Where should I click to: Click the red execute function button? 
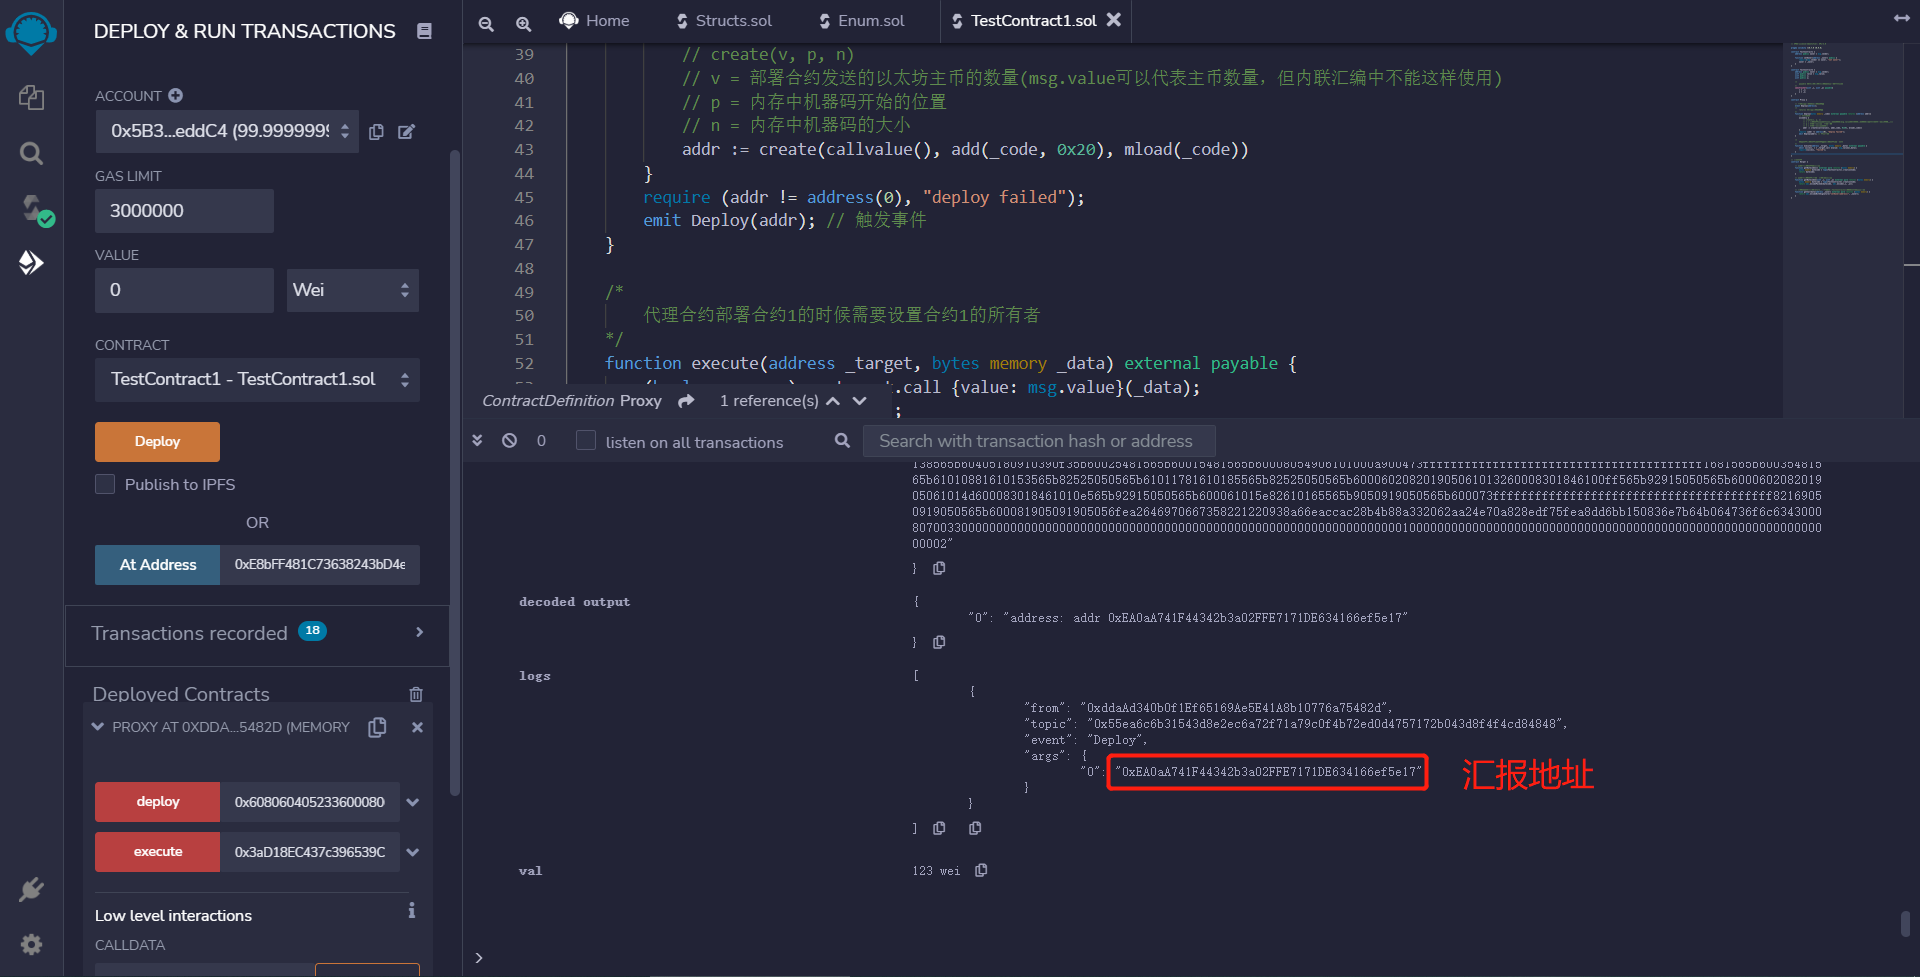point(157,852)
